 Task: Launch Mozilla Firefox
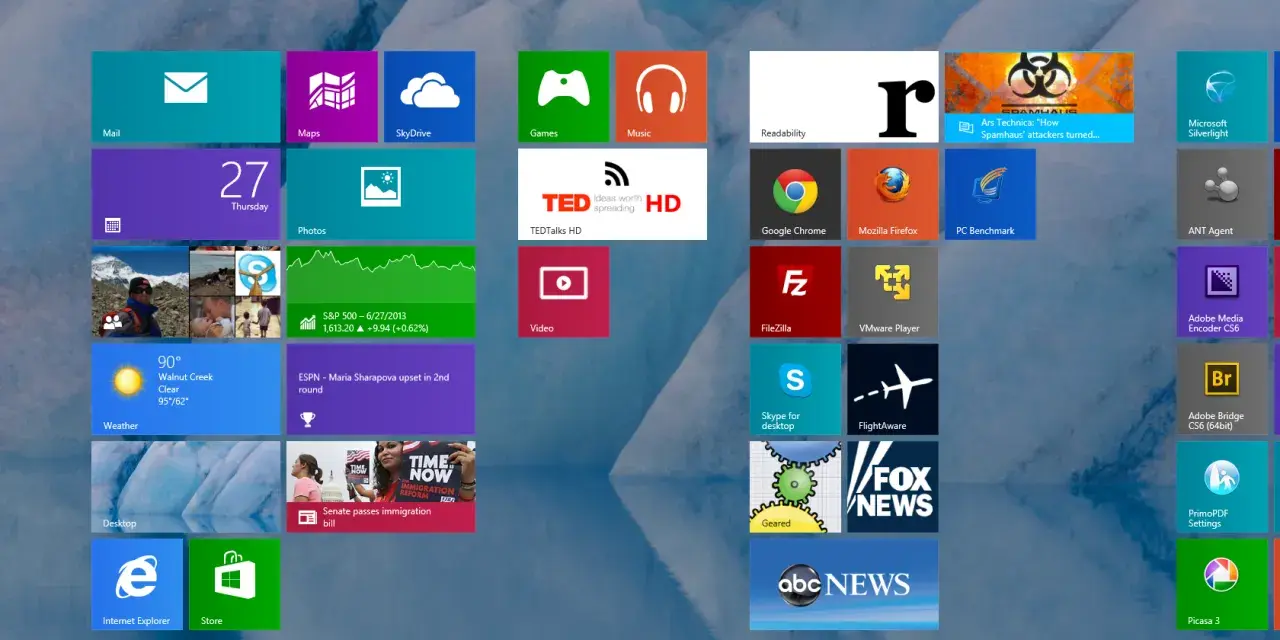[x=893, y=195]
